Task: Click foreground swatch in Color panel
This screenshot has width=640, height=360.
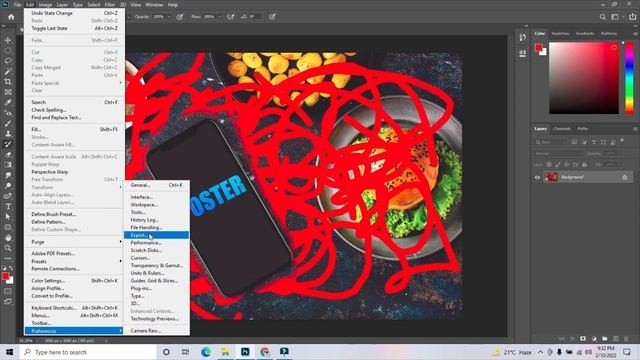Action: coord(539,48)
